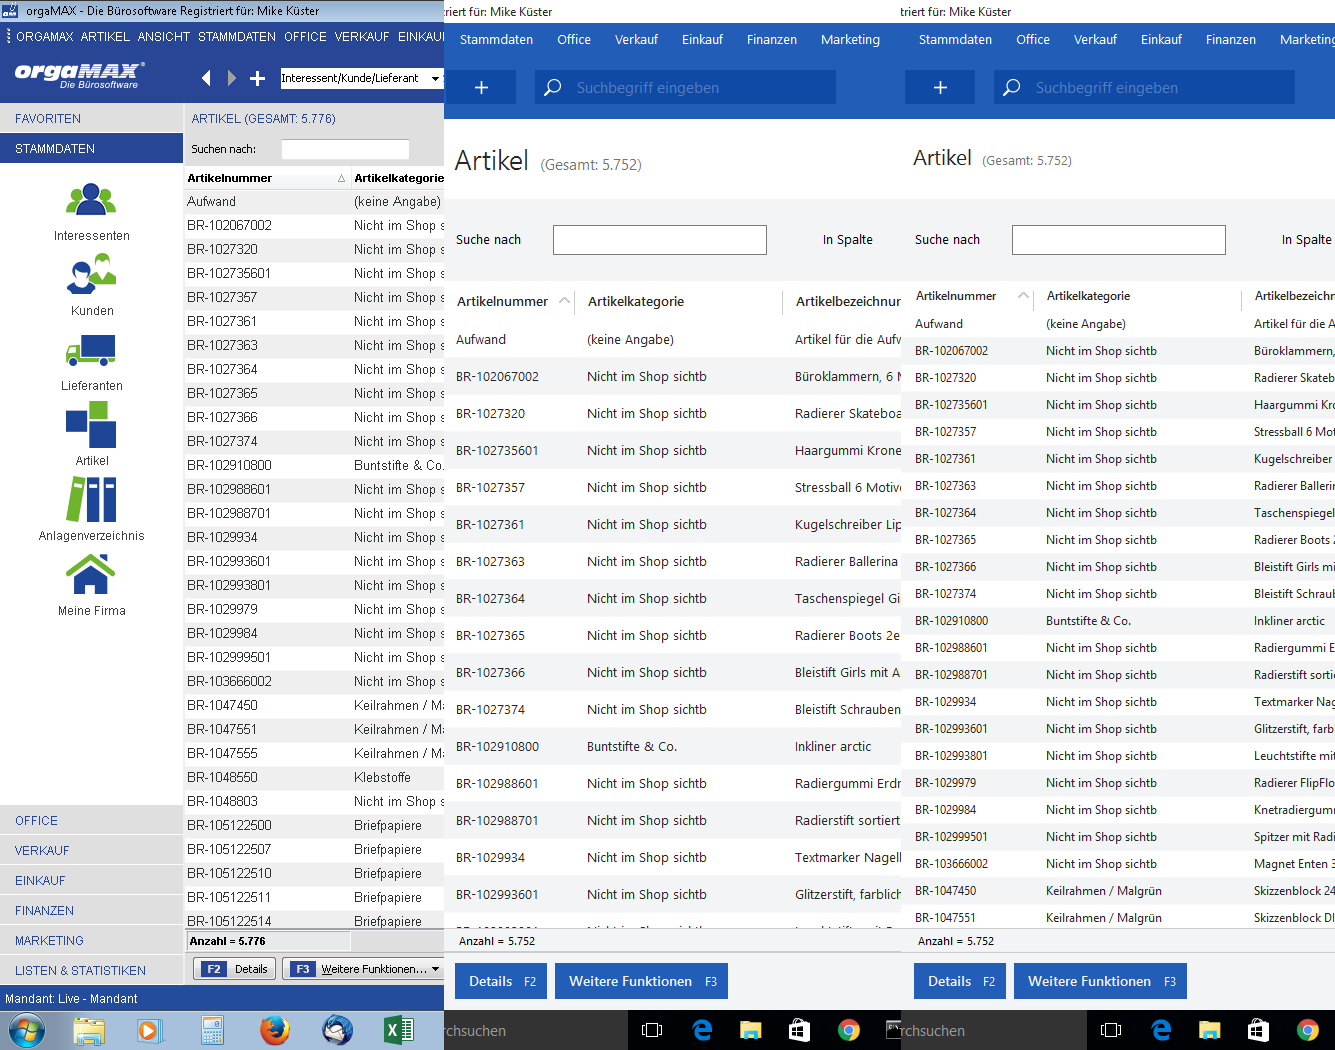Open the ARTIKEL menu in the left menu bar

(105, 36)
